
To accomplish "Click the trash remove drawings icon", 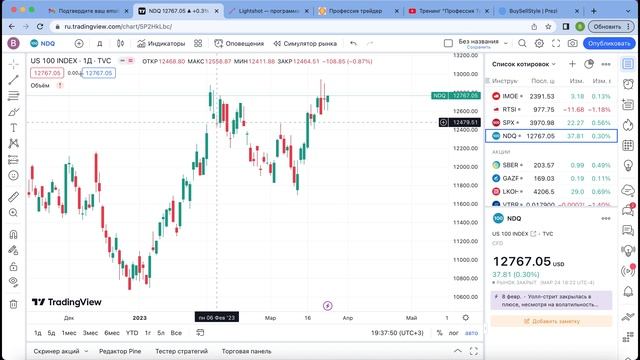I will (13, 304).
